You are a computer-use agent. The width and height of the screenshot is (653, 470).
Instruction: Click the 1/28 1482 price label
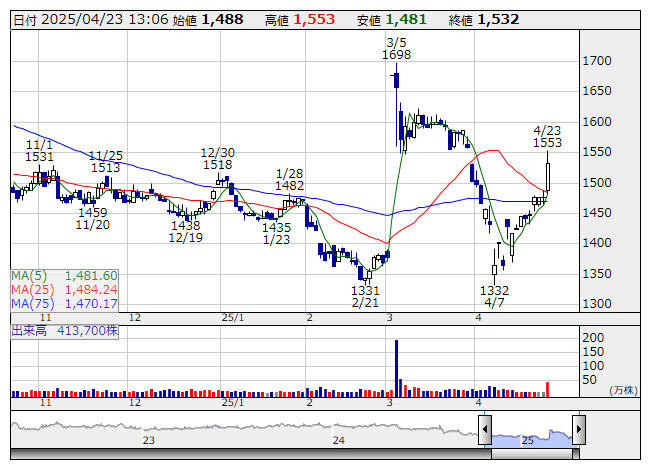tap(289, 179)
